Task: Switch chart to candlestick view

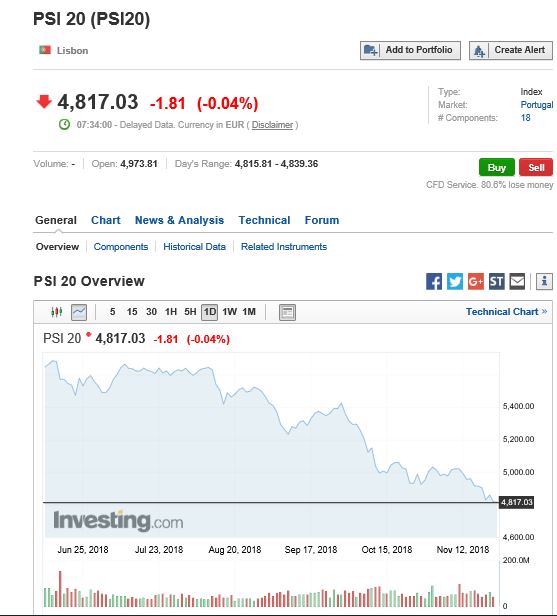Action: [x=57, y=312]
